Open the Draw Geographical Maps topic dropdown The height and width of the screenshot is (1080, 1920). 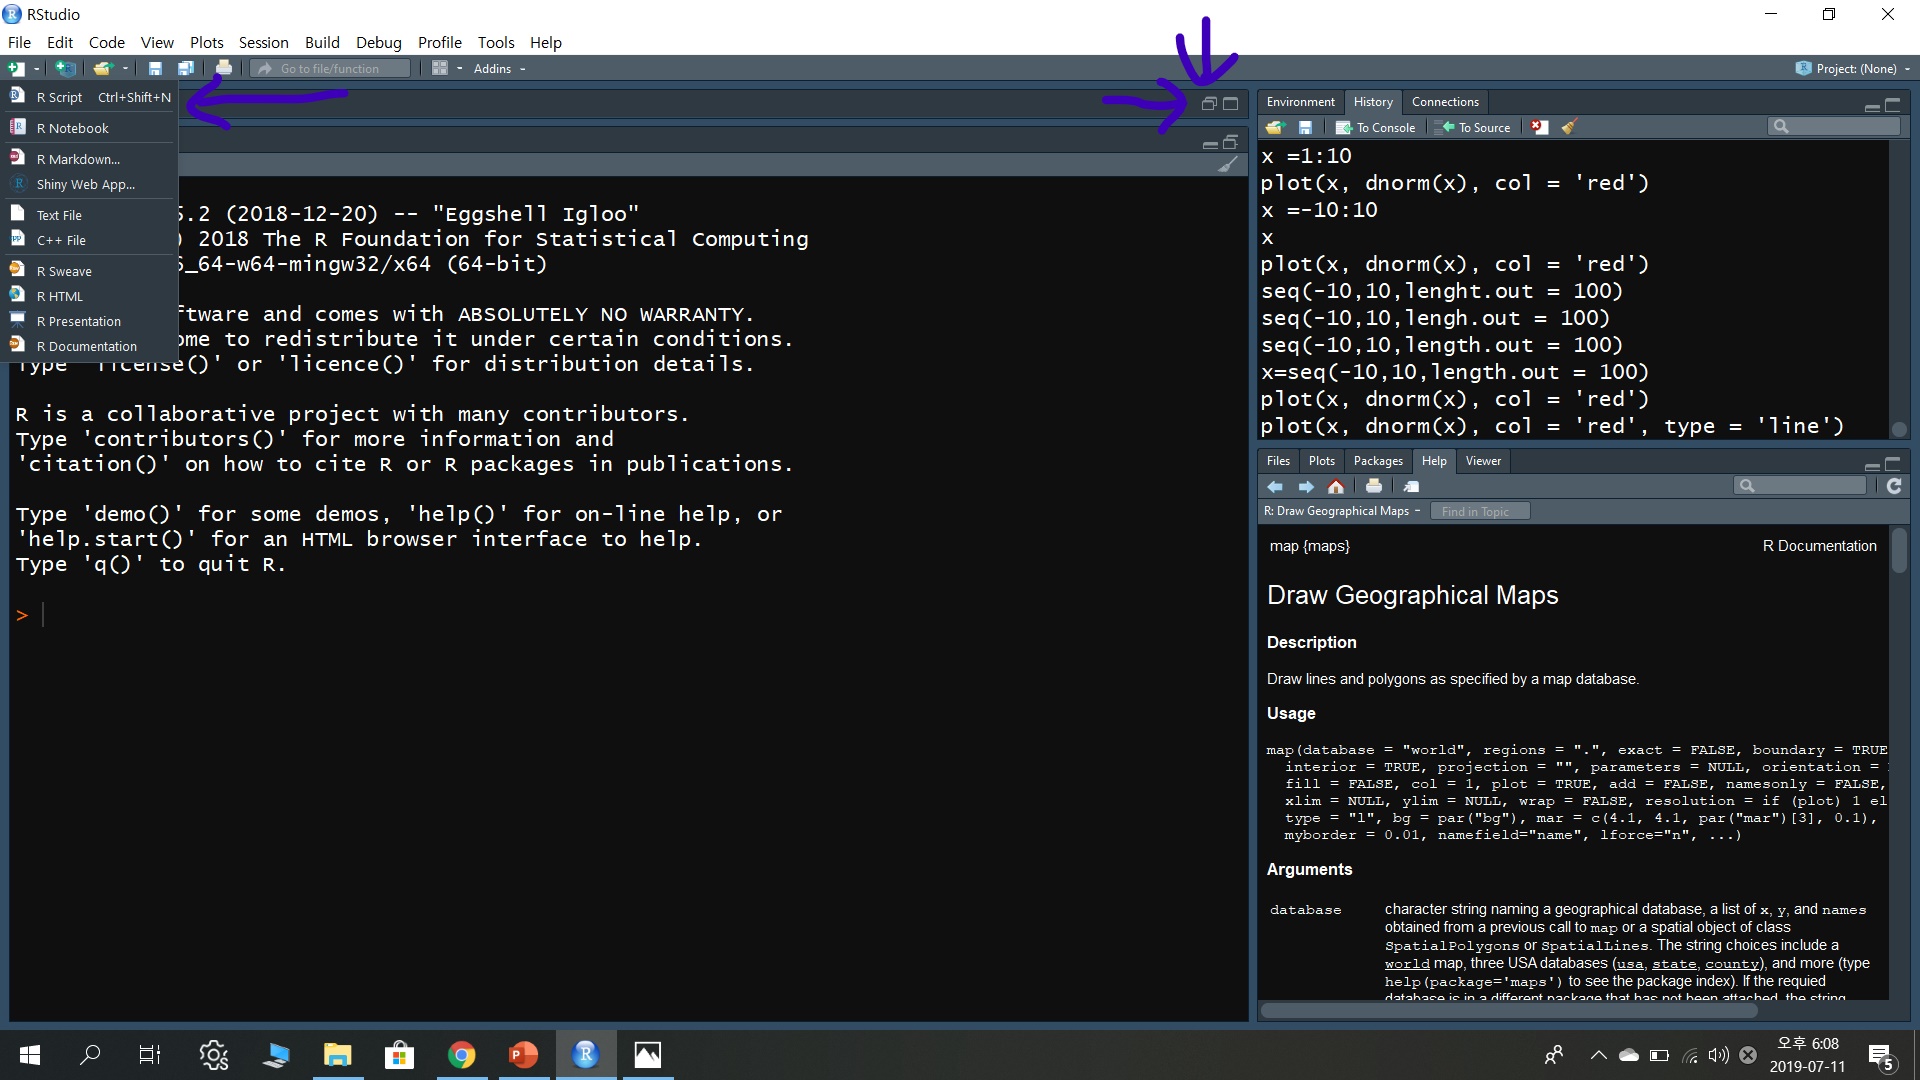click(x=1342, y=511)
